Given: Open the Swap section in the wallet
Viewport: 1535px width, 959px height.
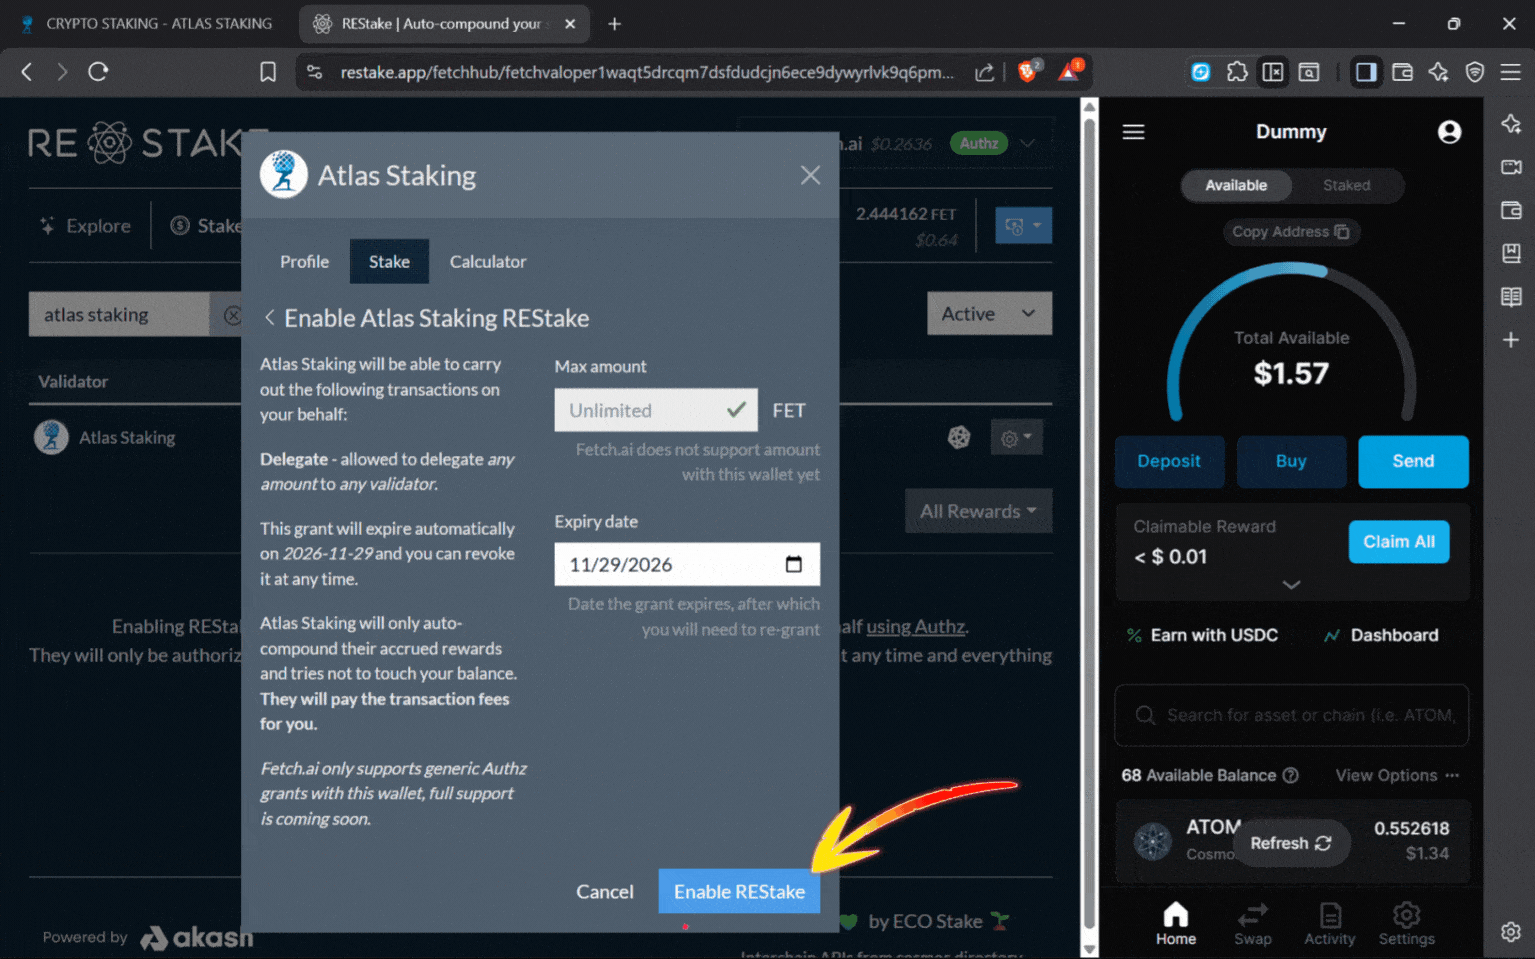Looking at the screenshot, I should (1252, 922).
